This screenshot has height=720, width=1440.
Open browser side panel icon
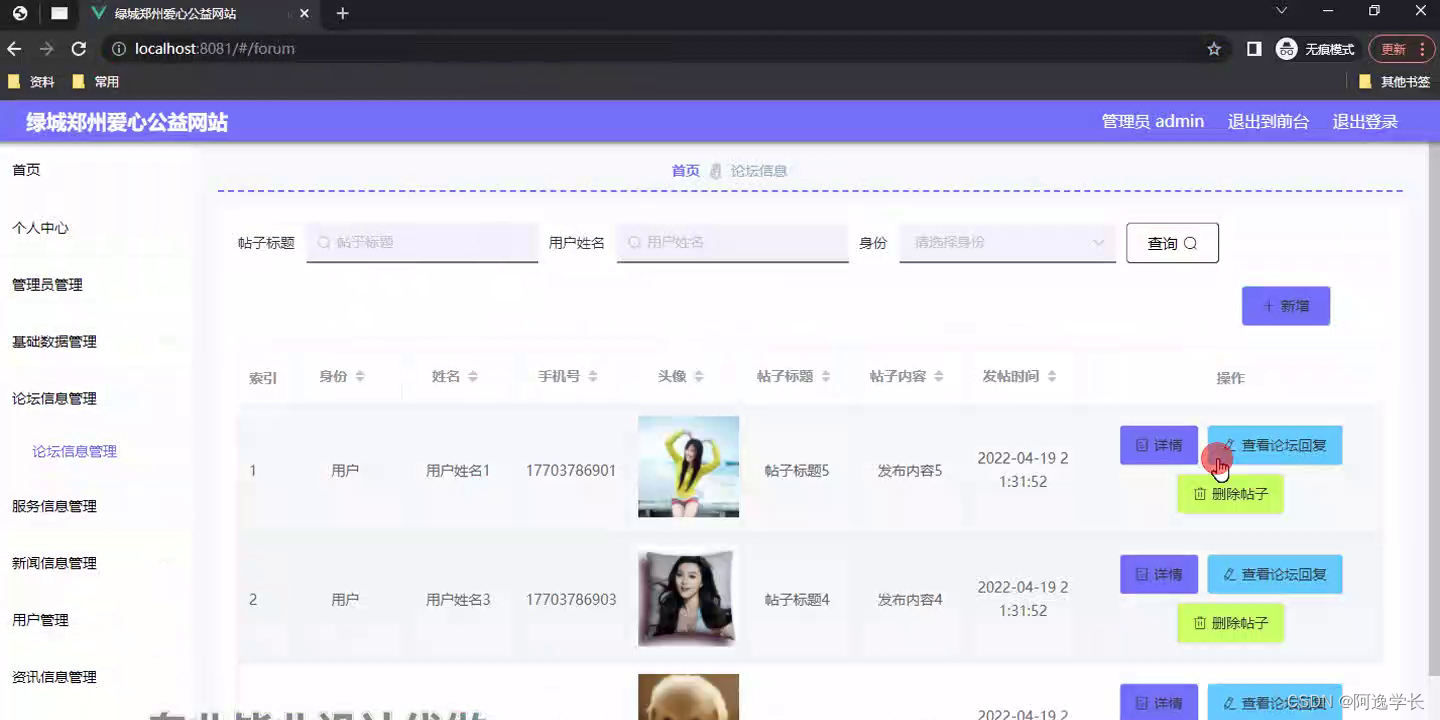(x=1254, y=48)
